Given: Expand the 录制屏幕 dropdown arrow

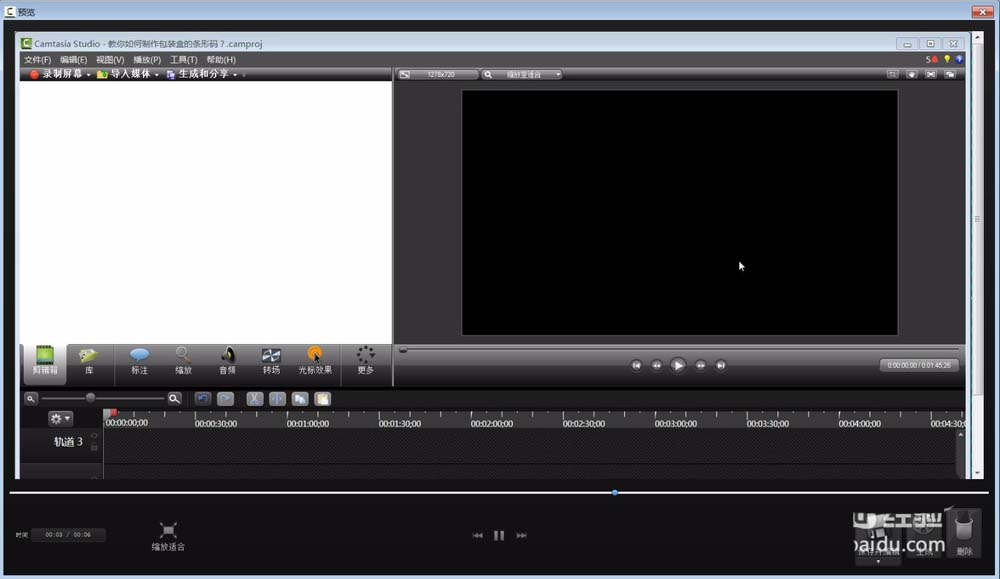Looking at the screenshot, I should (89, 75).
